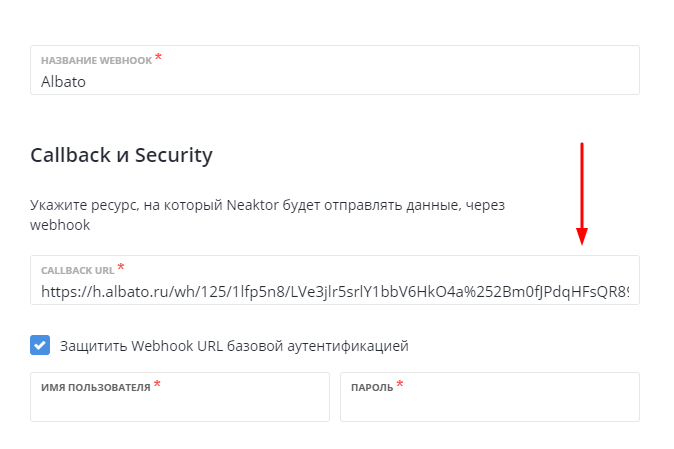
Task: Focus the "Имя пользователя" input field
Action: point(180,405)
